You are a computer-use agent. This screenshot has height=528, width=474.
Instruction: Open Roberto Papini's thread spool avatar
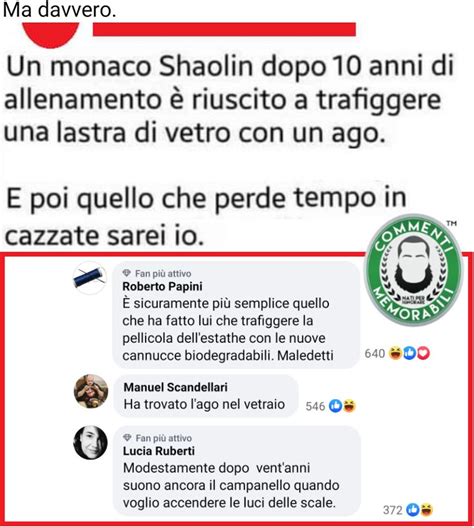[x=90, y=278]
